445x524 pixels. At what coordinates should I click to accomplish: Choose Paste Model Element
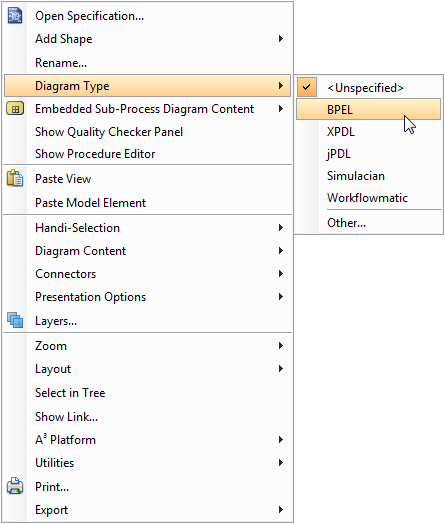pyautogui.click(x=148, y=203)
